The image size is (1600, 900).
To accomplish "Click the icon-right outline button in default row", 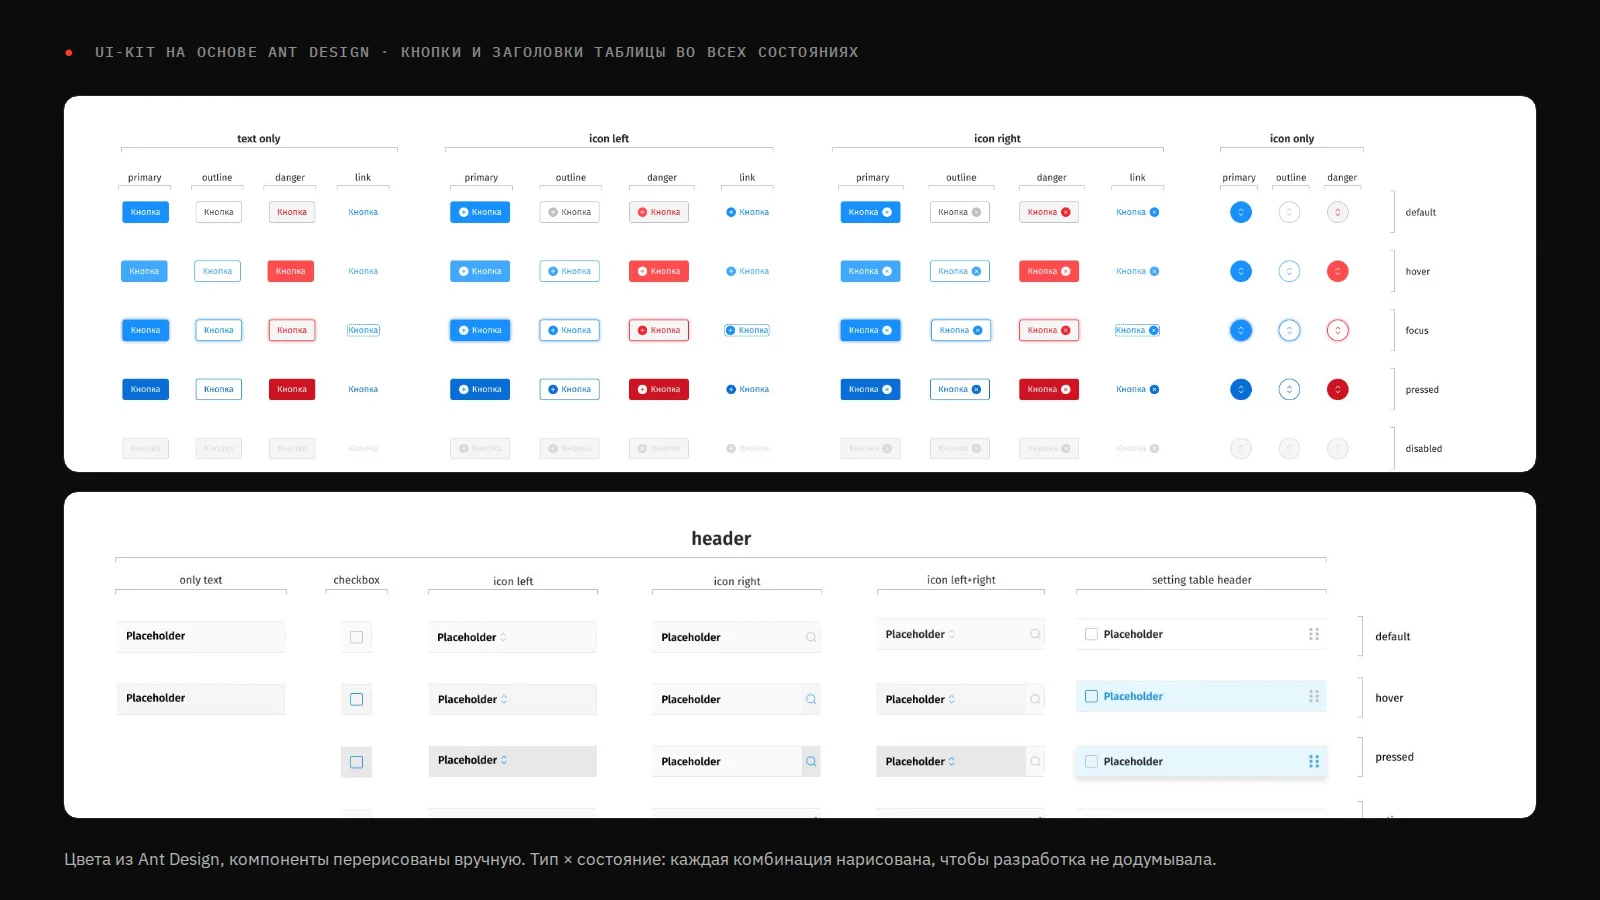I will click(x=959, y=212).
